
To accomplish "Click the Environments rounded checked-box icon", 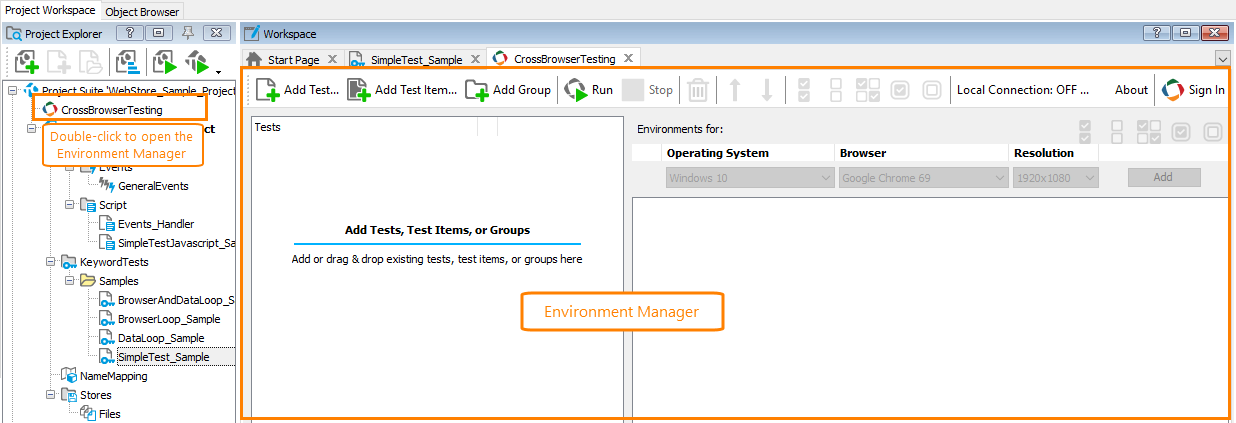I will click(x=1181, y=131).
